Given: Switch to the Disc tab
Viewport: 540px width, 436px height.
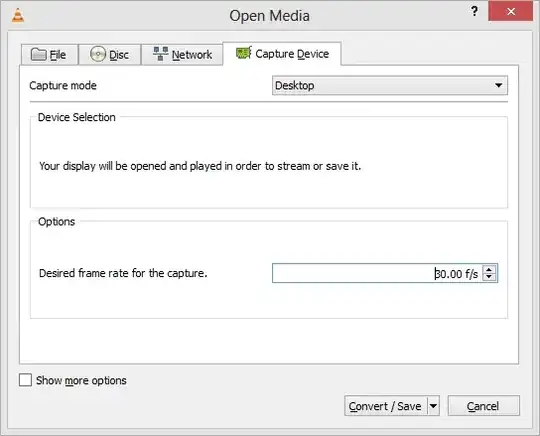Looking at the screenshot, I should coord(110,54).
